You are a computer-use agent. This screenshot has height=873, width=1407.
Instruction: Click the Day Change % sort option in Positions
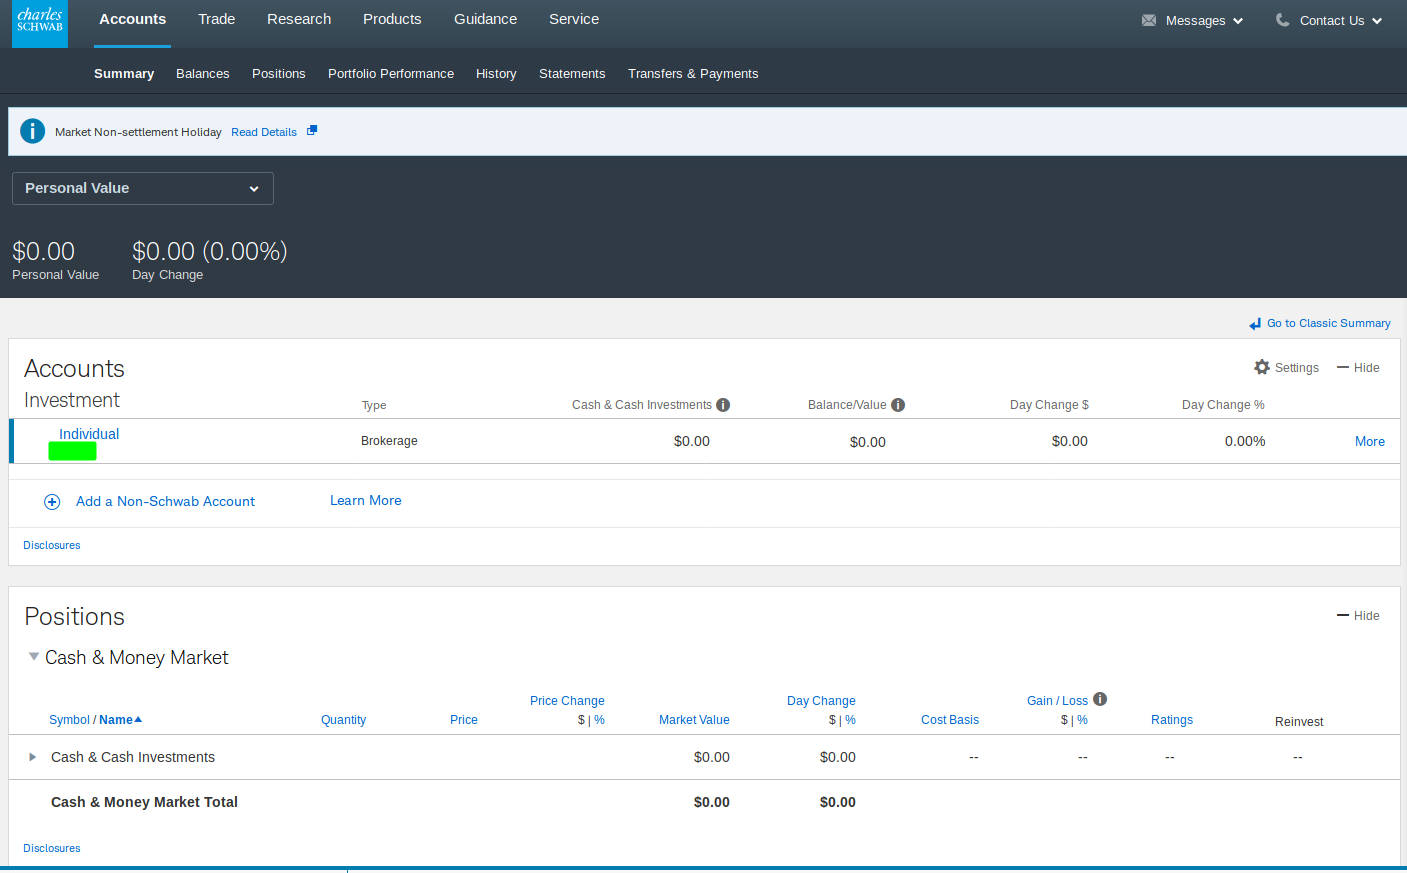pyautogui.click(x=850, y=720)
